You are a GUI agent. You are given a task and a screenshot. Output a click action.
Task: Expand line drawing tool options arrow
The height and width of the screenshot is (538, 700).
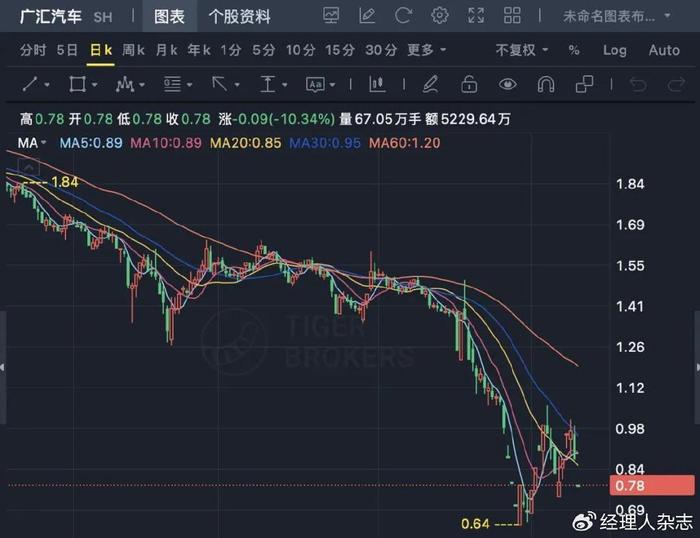47,84
